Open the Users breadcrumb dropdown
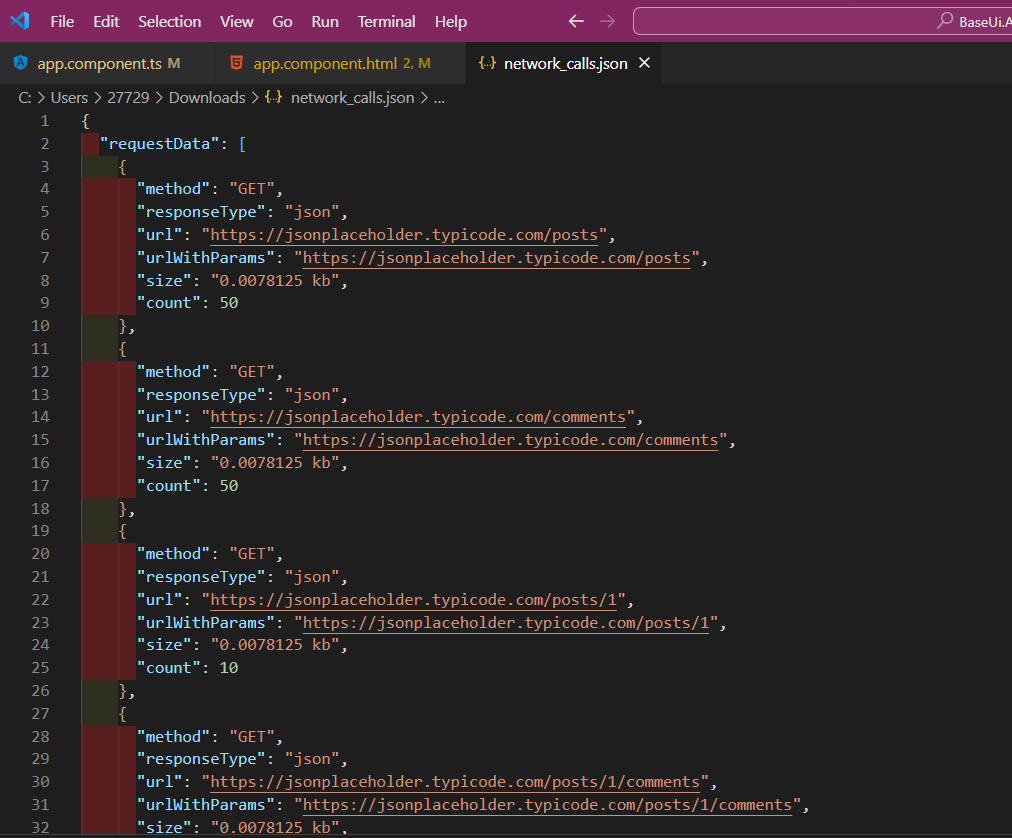Image resolution: width=1012 pixels, height=838 pixels. (69, 97)
